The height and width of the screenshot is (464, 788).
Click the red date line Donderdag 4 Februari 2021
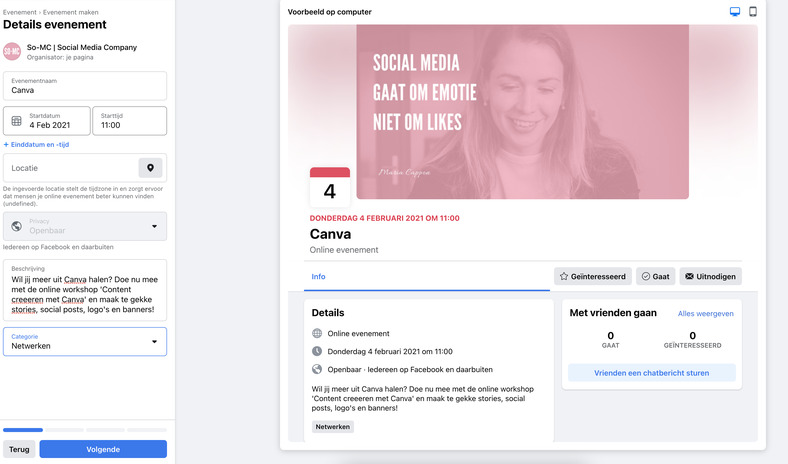tap(384, 218)
